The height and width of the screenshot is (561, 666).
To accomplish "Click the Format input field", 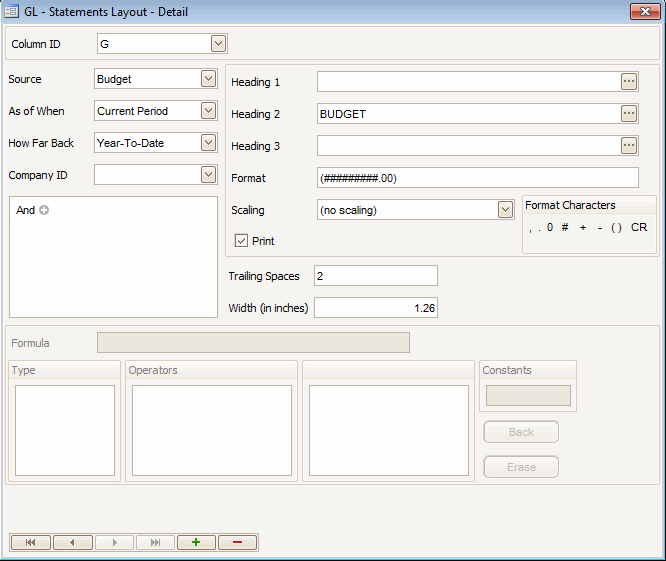I will point(477,178).
